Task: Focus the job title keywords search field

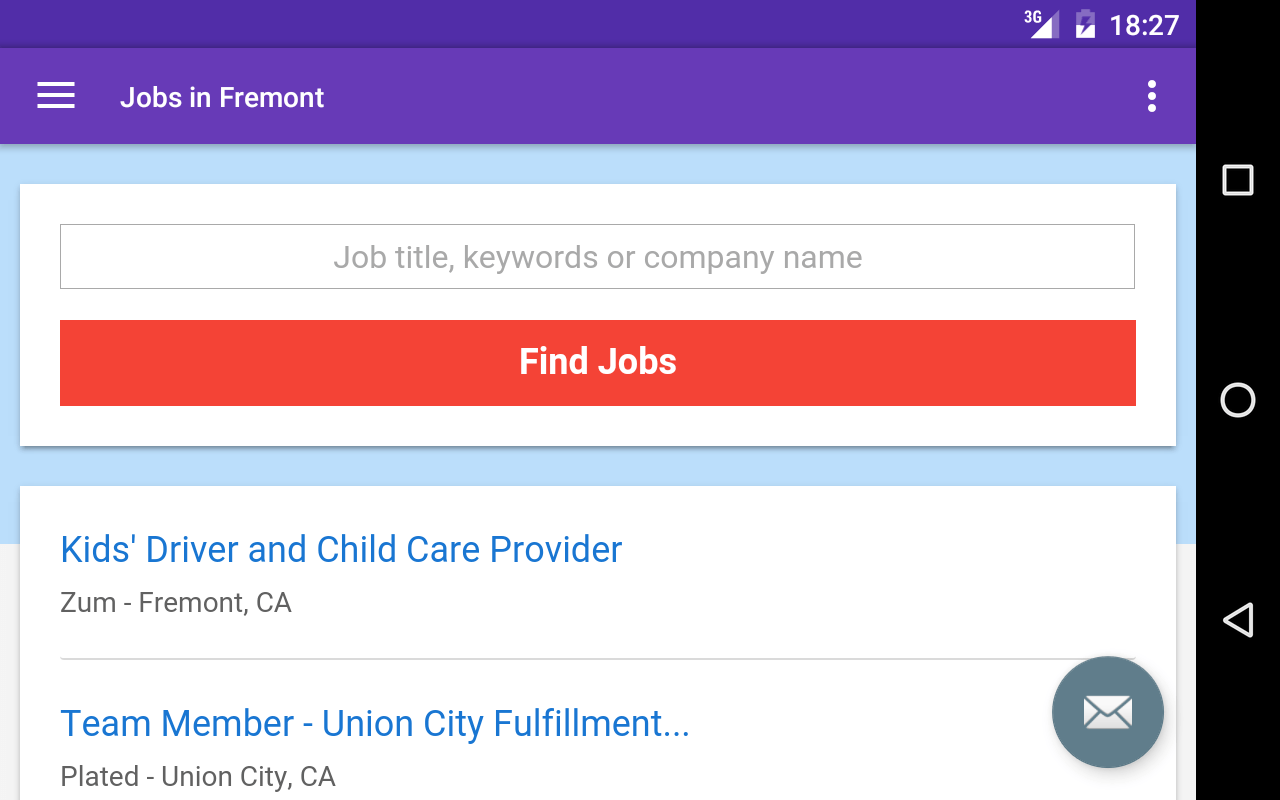Action: (597, 257)
